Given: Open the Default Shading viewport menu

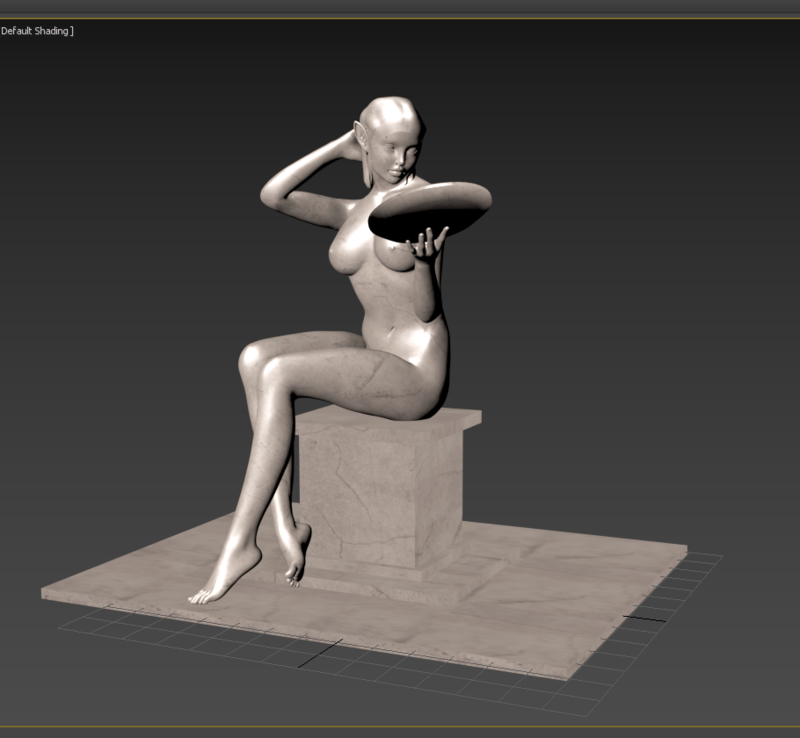Looking at the screenshot, I should click(36, 31).
